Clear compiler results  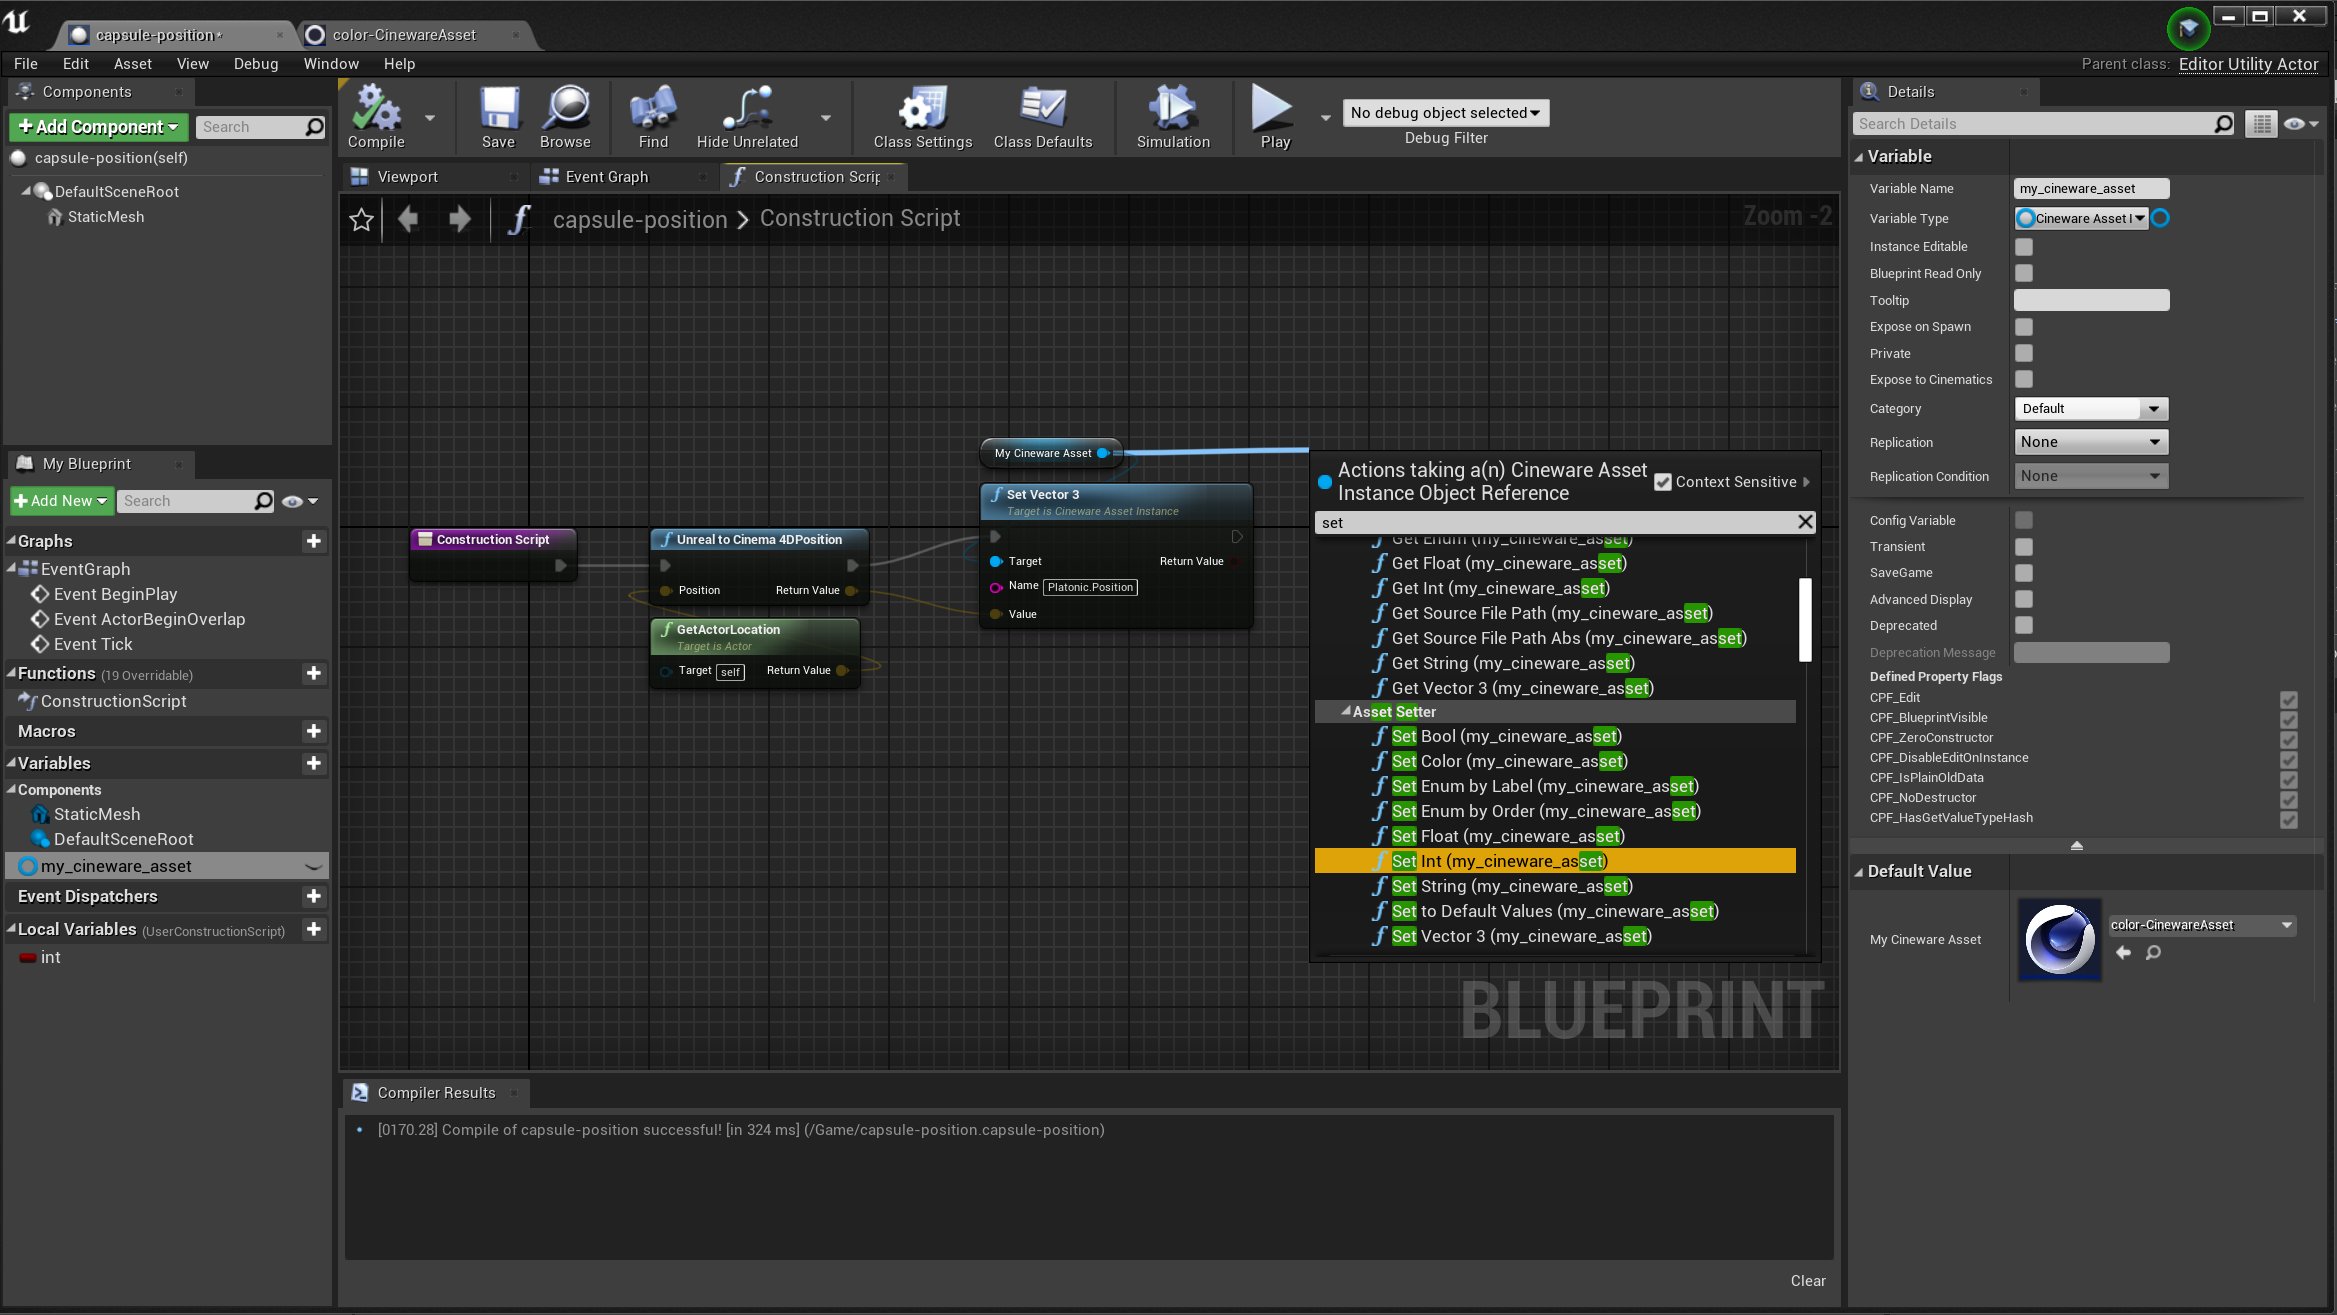click(1808, 1281)
